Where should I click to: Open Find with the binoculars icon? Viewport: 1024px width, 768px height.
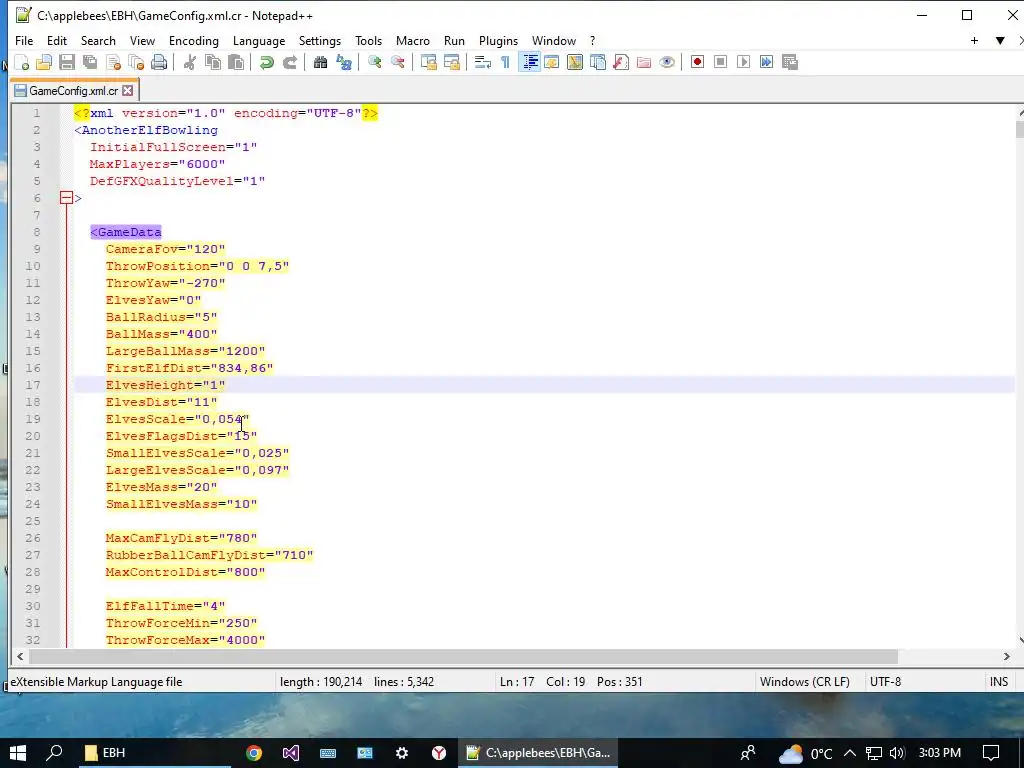click(320, 62)
